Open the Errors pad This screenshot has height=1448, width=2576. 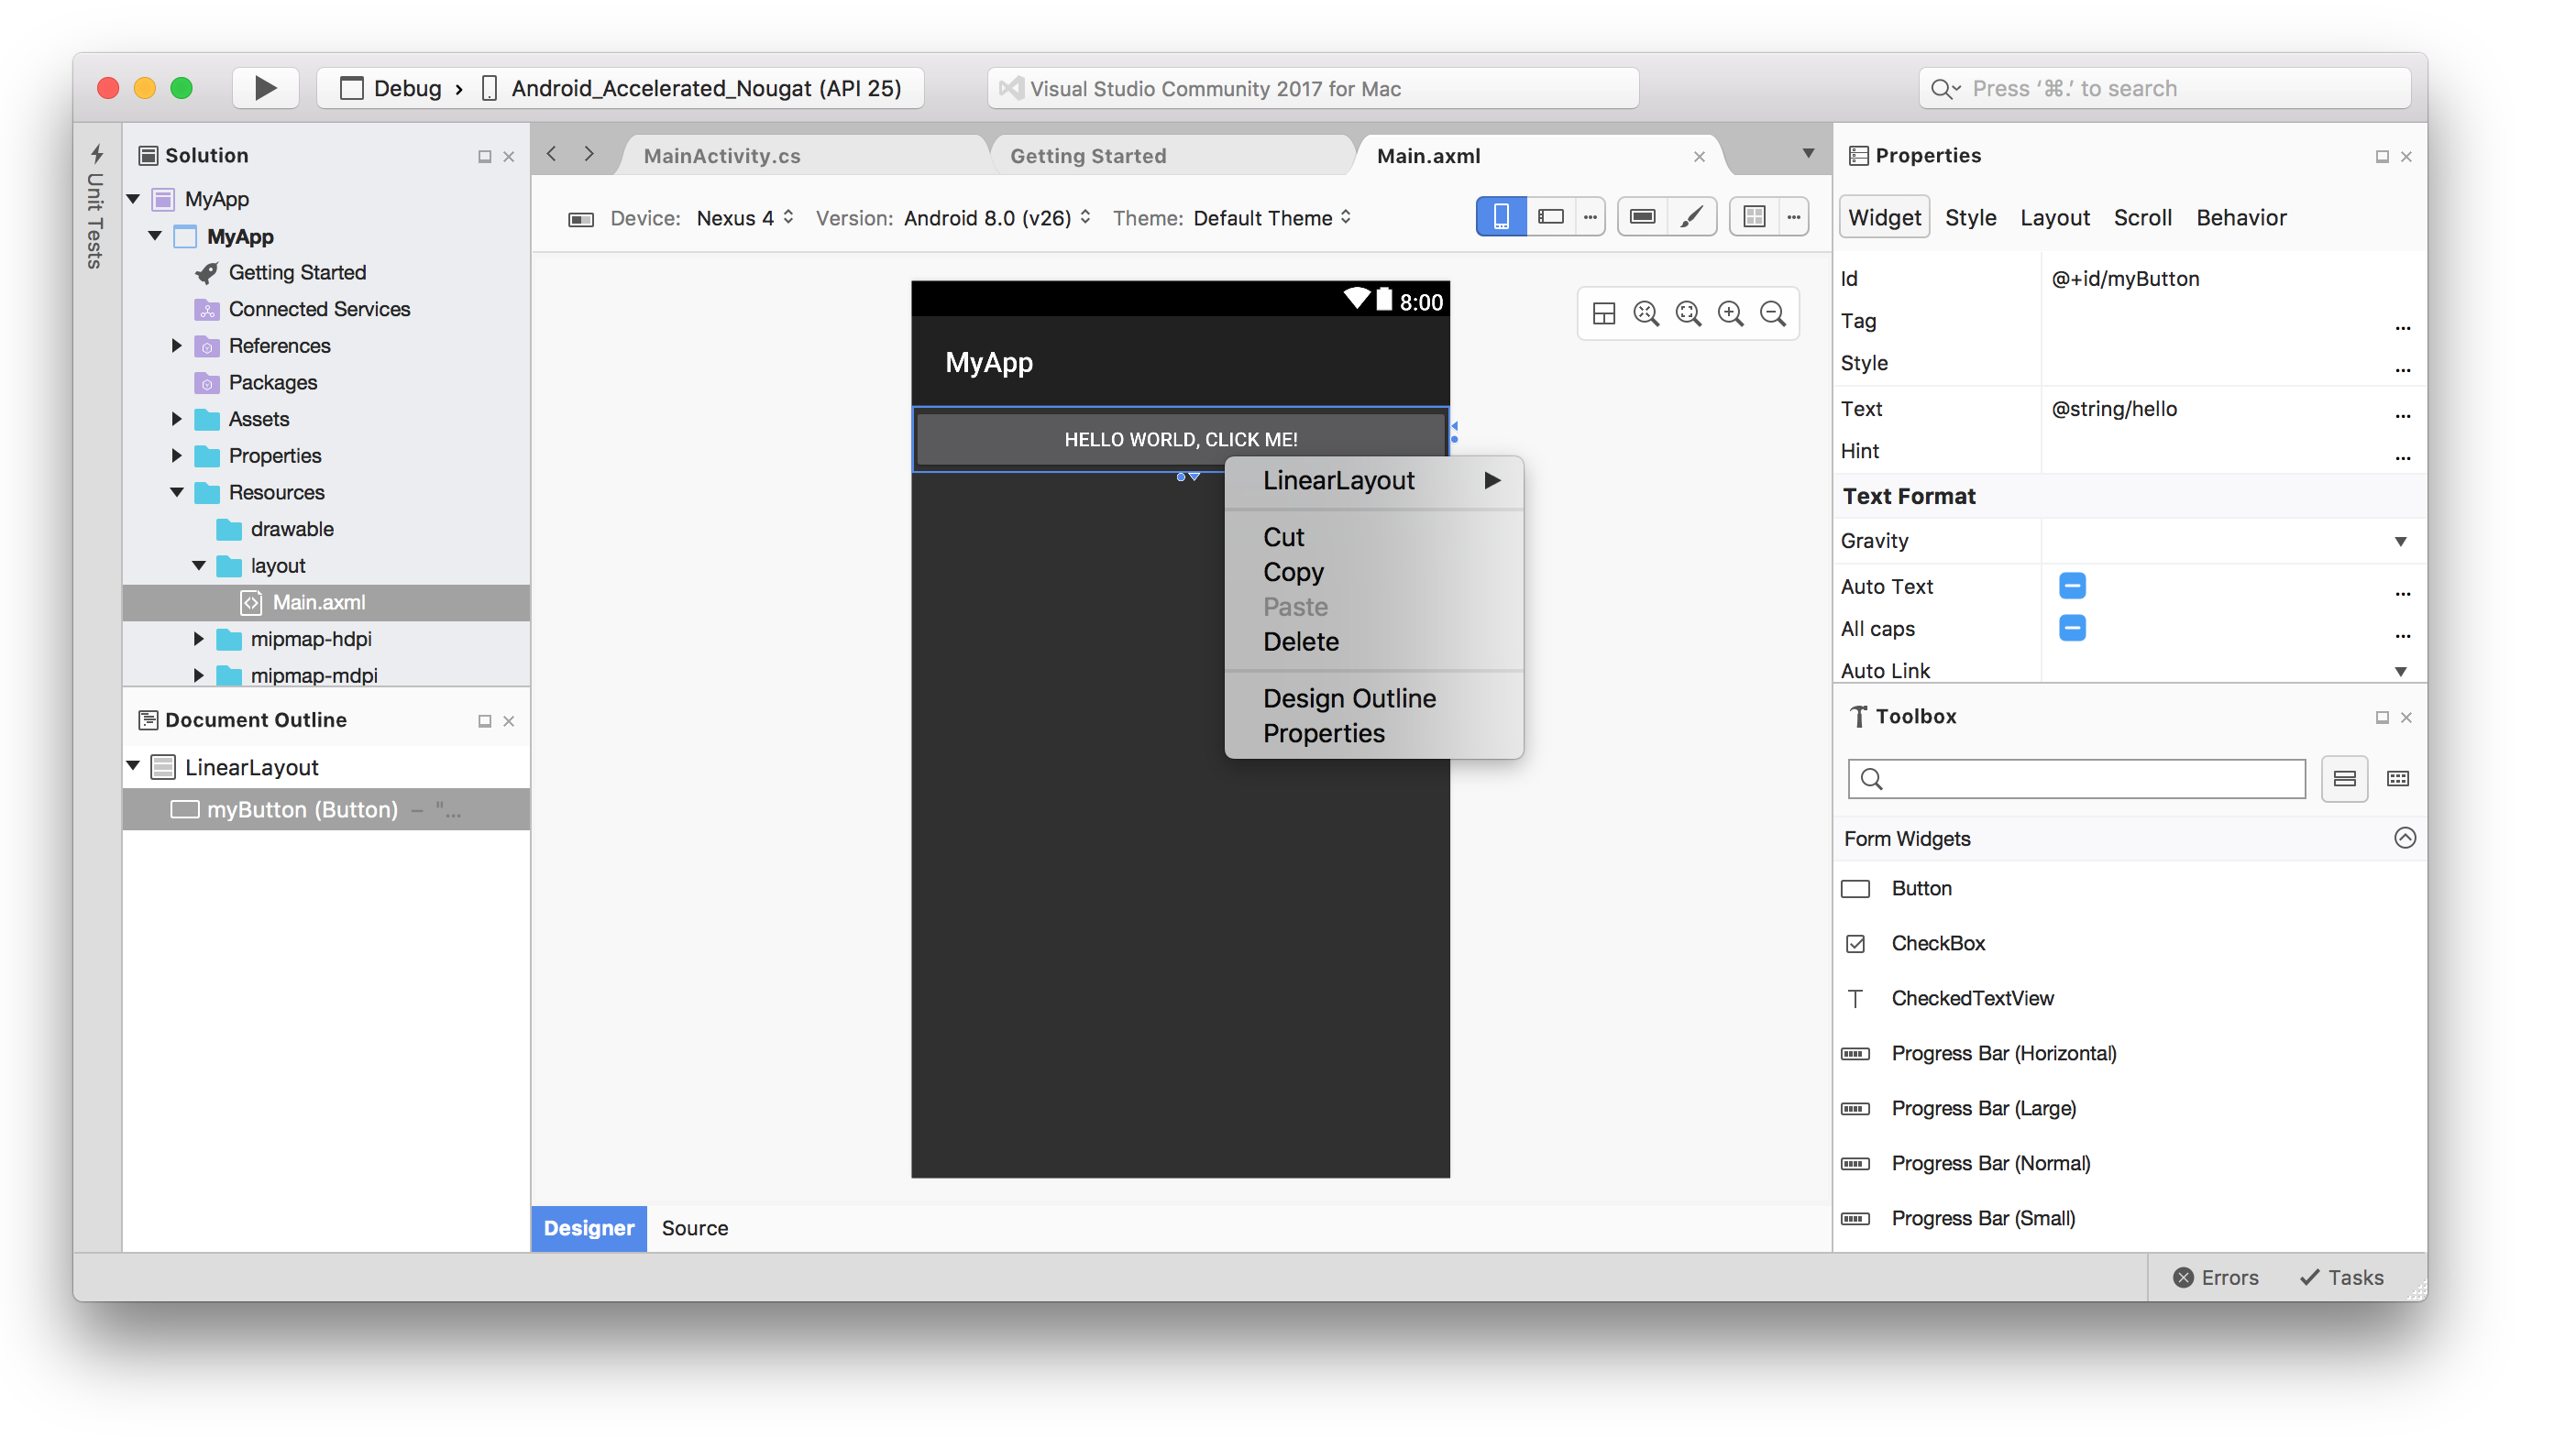tap(2216, 1277)
